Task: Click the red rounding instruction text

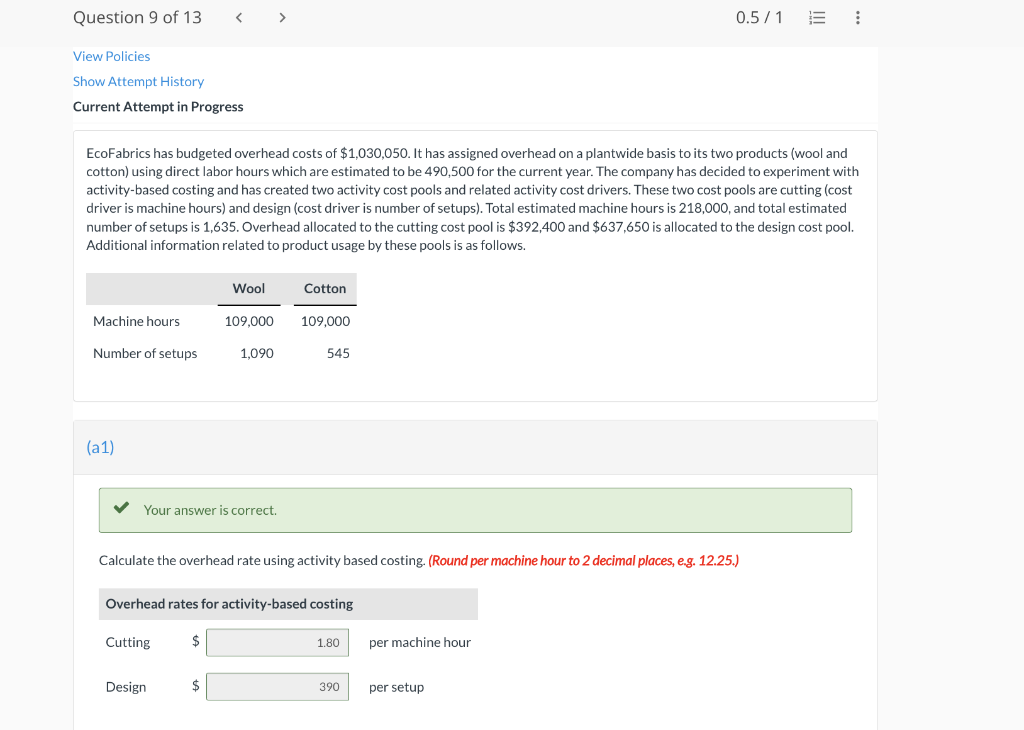Action: point(583,561)
